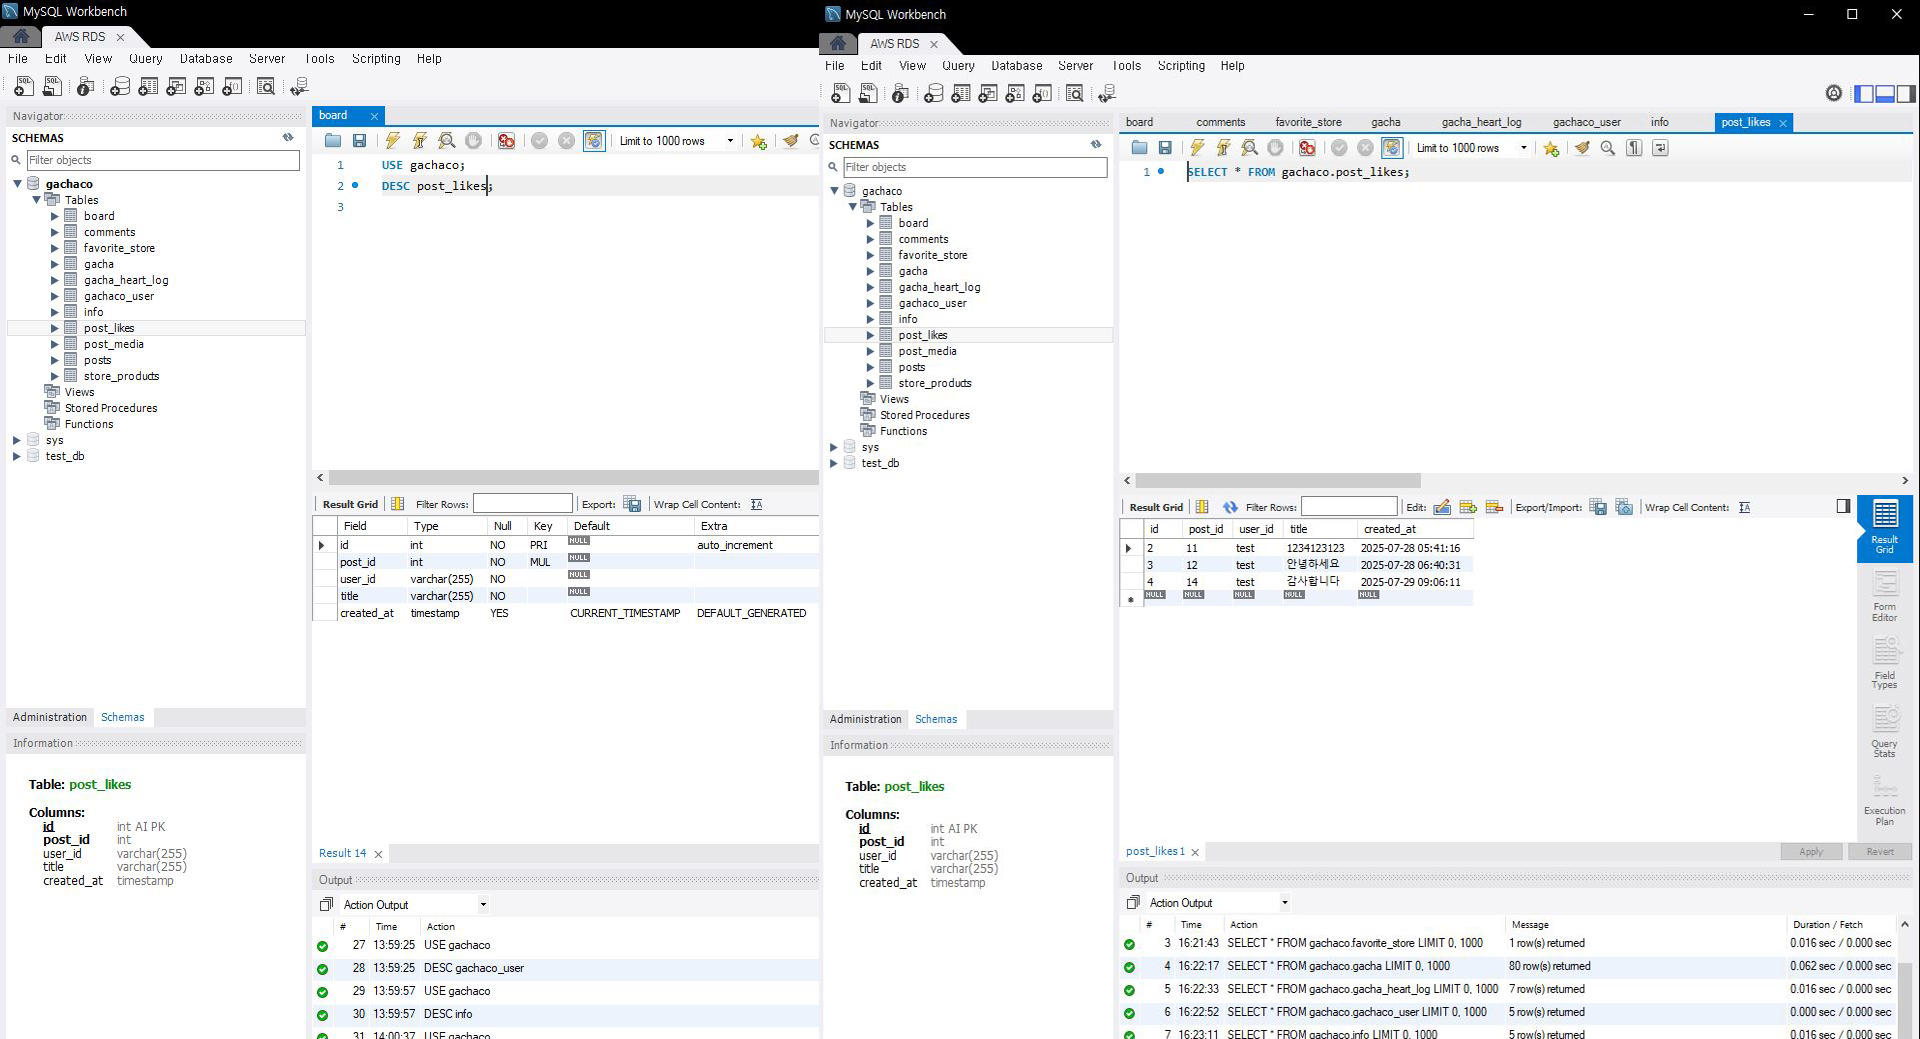The image size is (1920, 1039).
Task: Click Beautify query broom icon, right window
Action: pyautogui.click(x=1582, y=148)
